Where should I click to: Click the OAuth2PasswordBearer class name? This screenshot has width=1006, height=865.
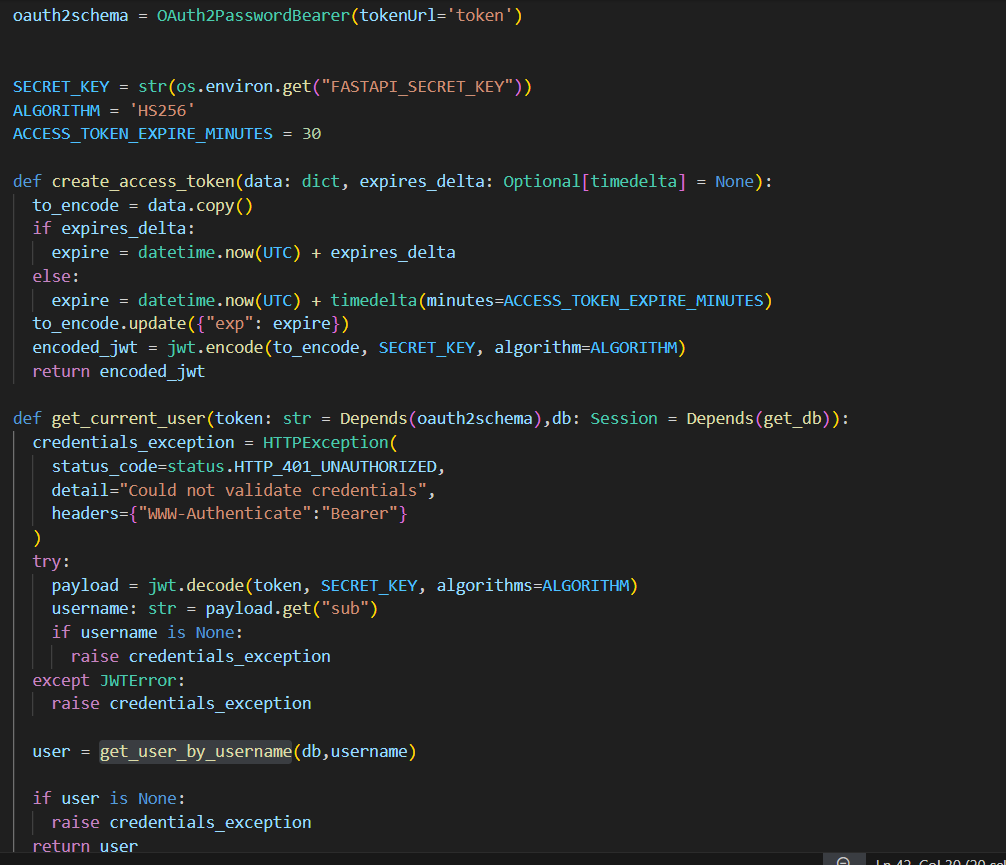[253, 15]
